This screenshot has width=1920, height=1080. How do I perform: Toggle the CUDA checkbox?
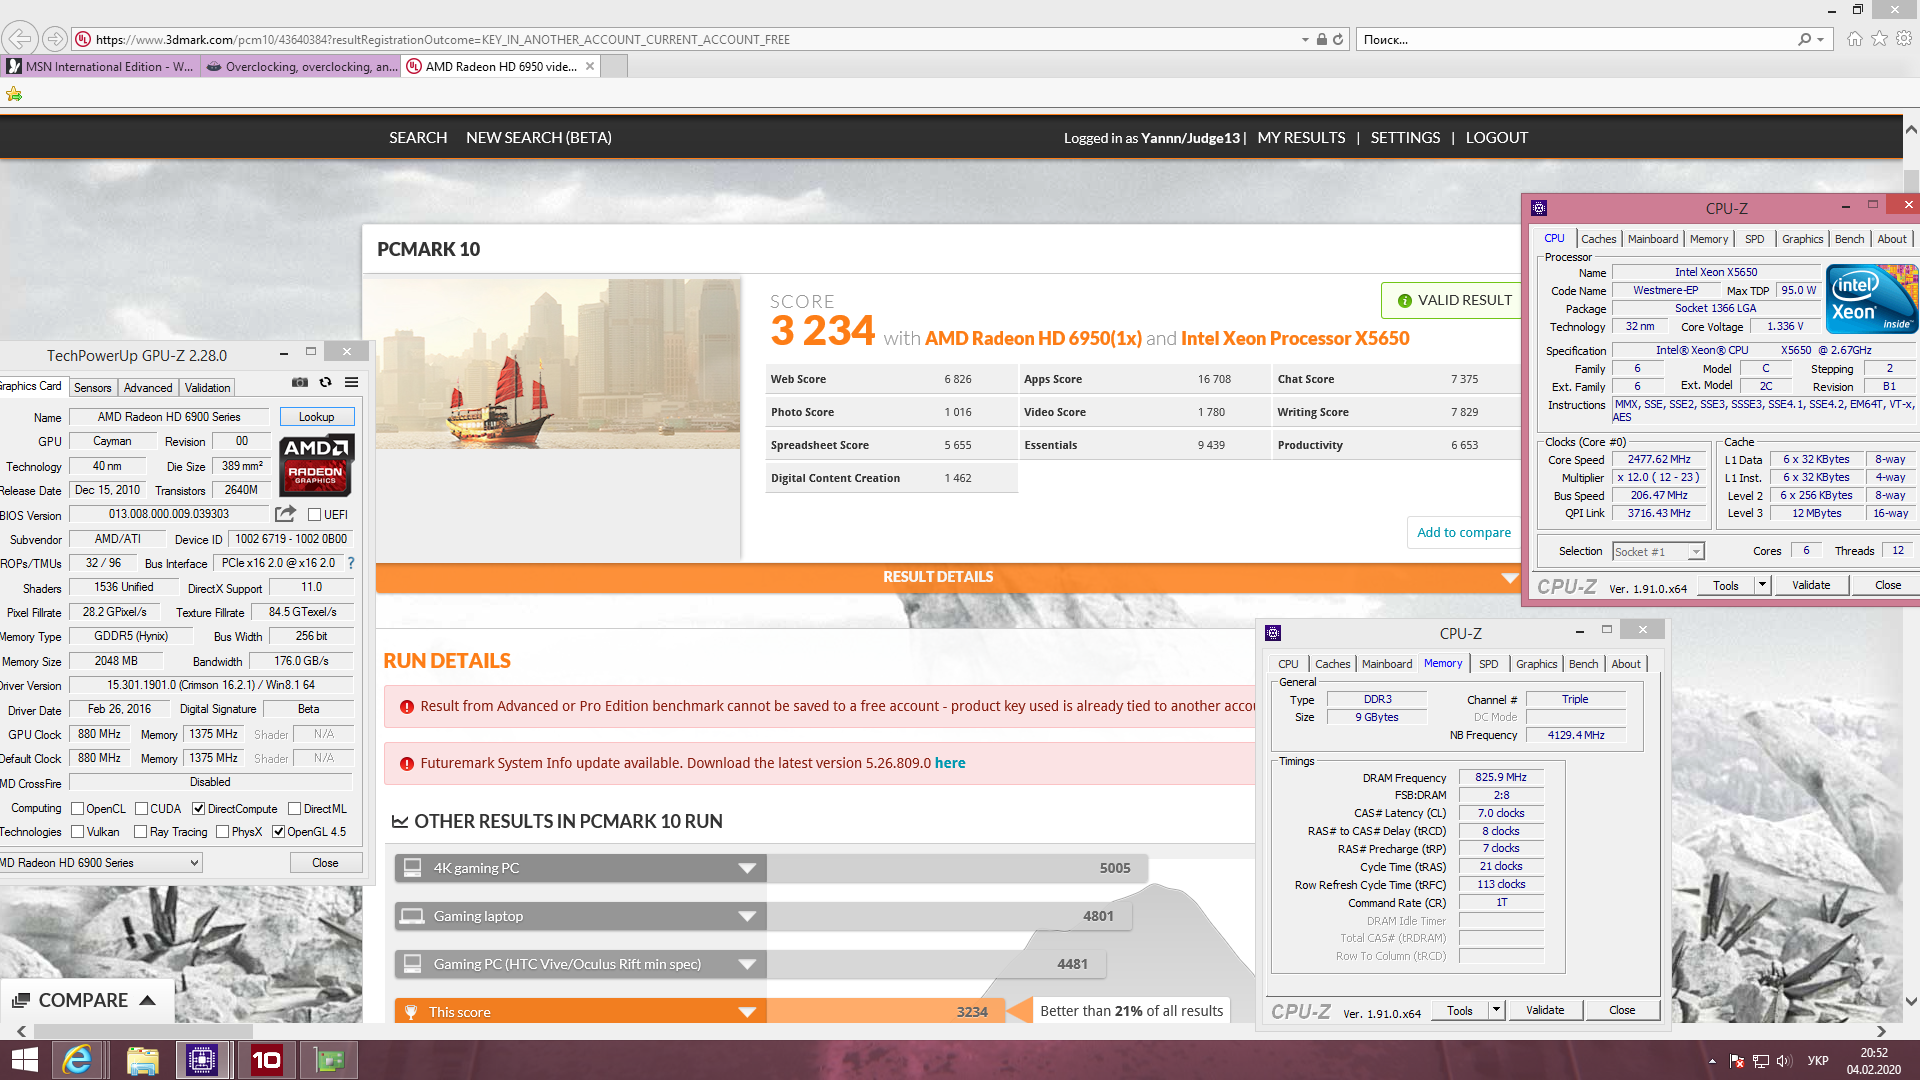[x=141, y=809]
